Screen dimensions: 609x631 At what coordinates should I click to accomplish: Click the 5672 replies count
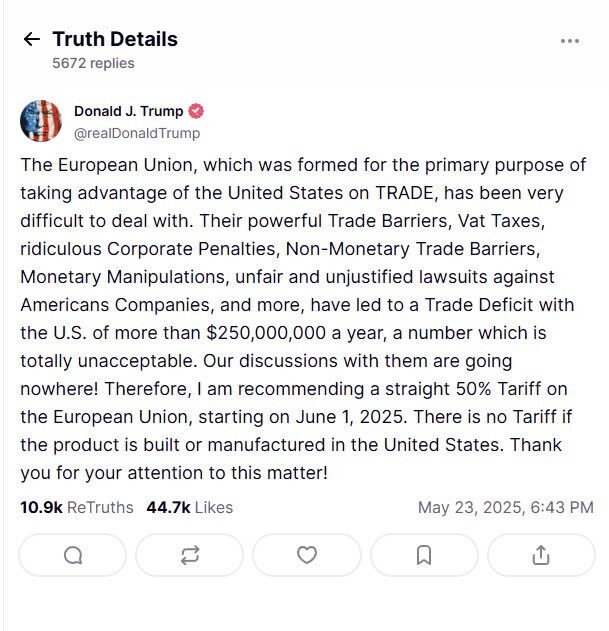(x=93, y=63)
